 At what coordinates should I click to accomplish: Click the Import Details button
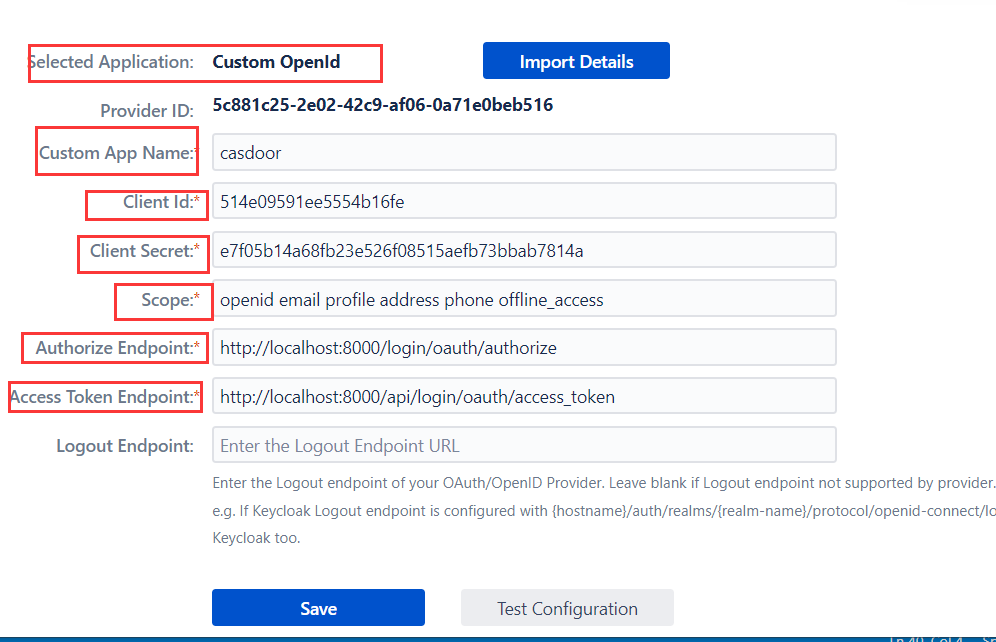click(x=576, y=60)
